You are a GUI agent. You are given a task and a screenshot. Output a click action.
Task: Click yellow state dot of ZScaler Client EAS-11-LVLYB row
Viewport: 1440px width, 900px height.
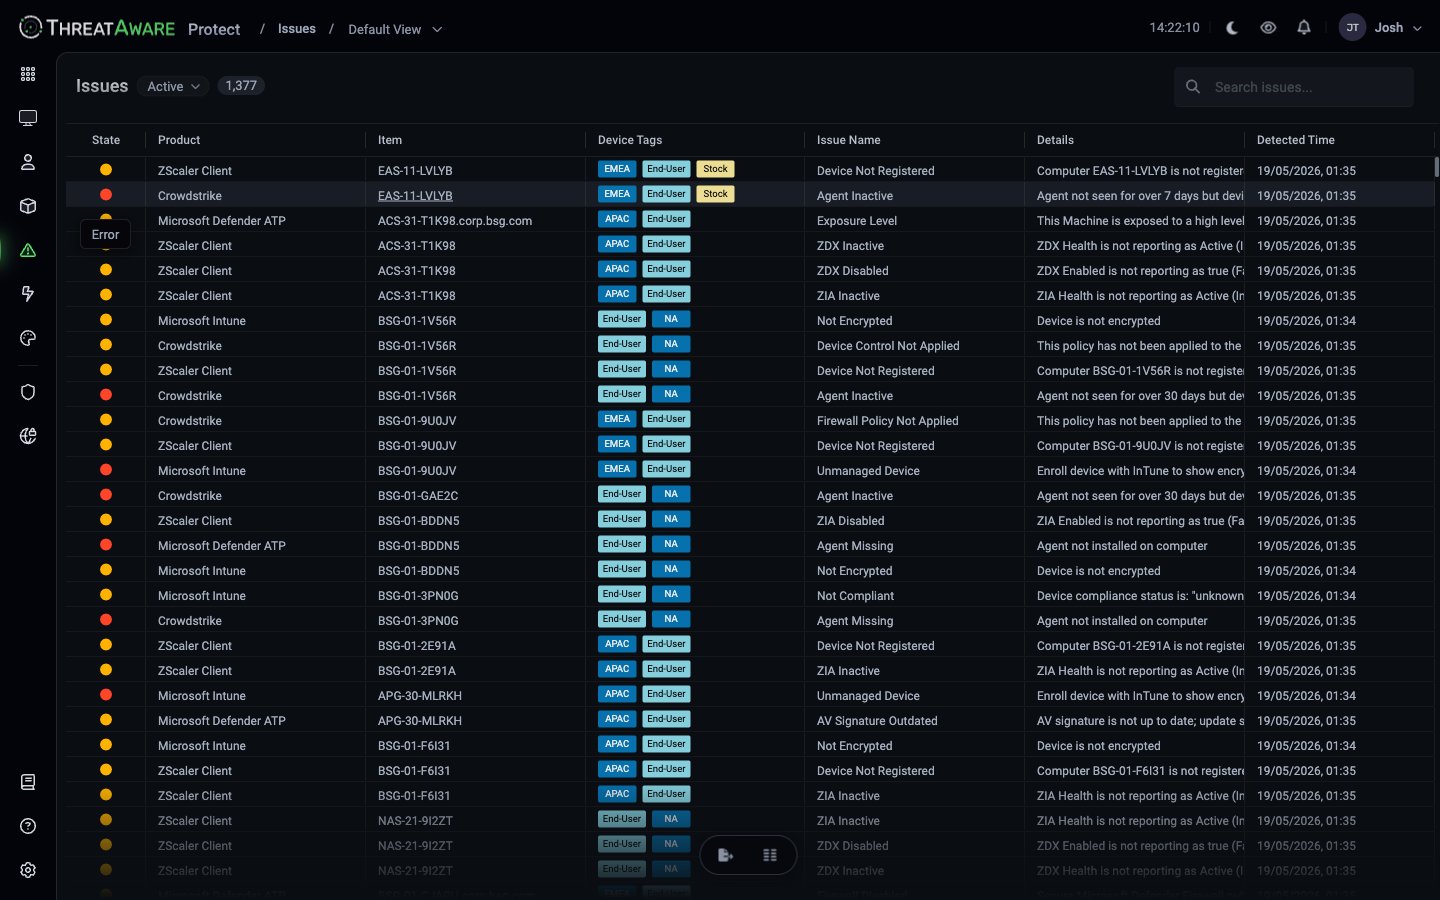pos(106,170)
